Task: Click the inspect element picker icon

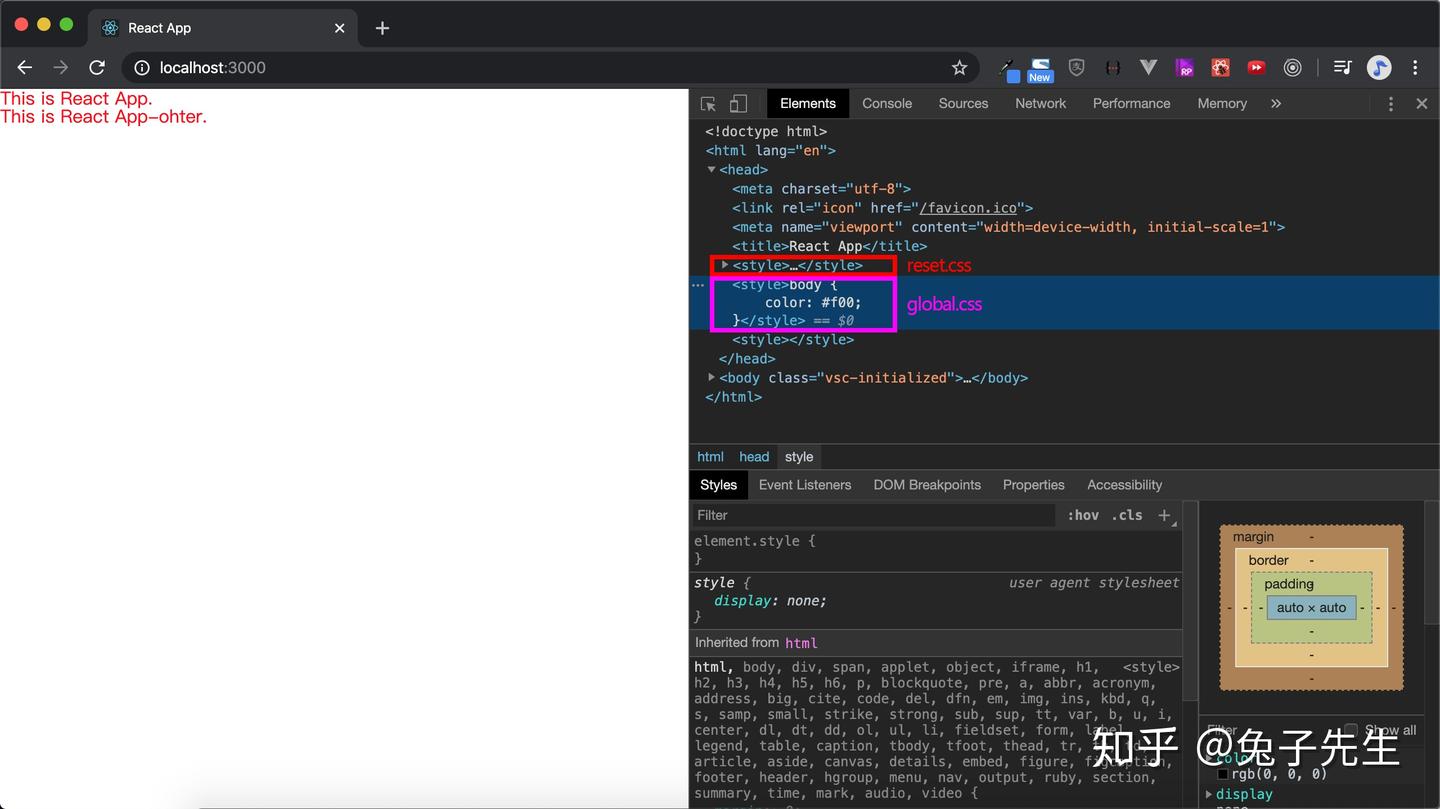Action: click(x=708, y=104)
